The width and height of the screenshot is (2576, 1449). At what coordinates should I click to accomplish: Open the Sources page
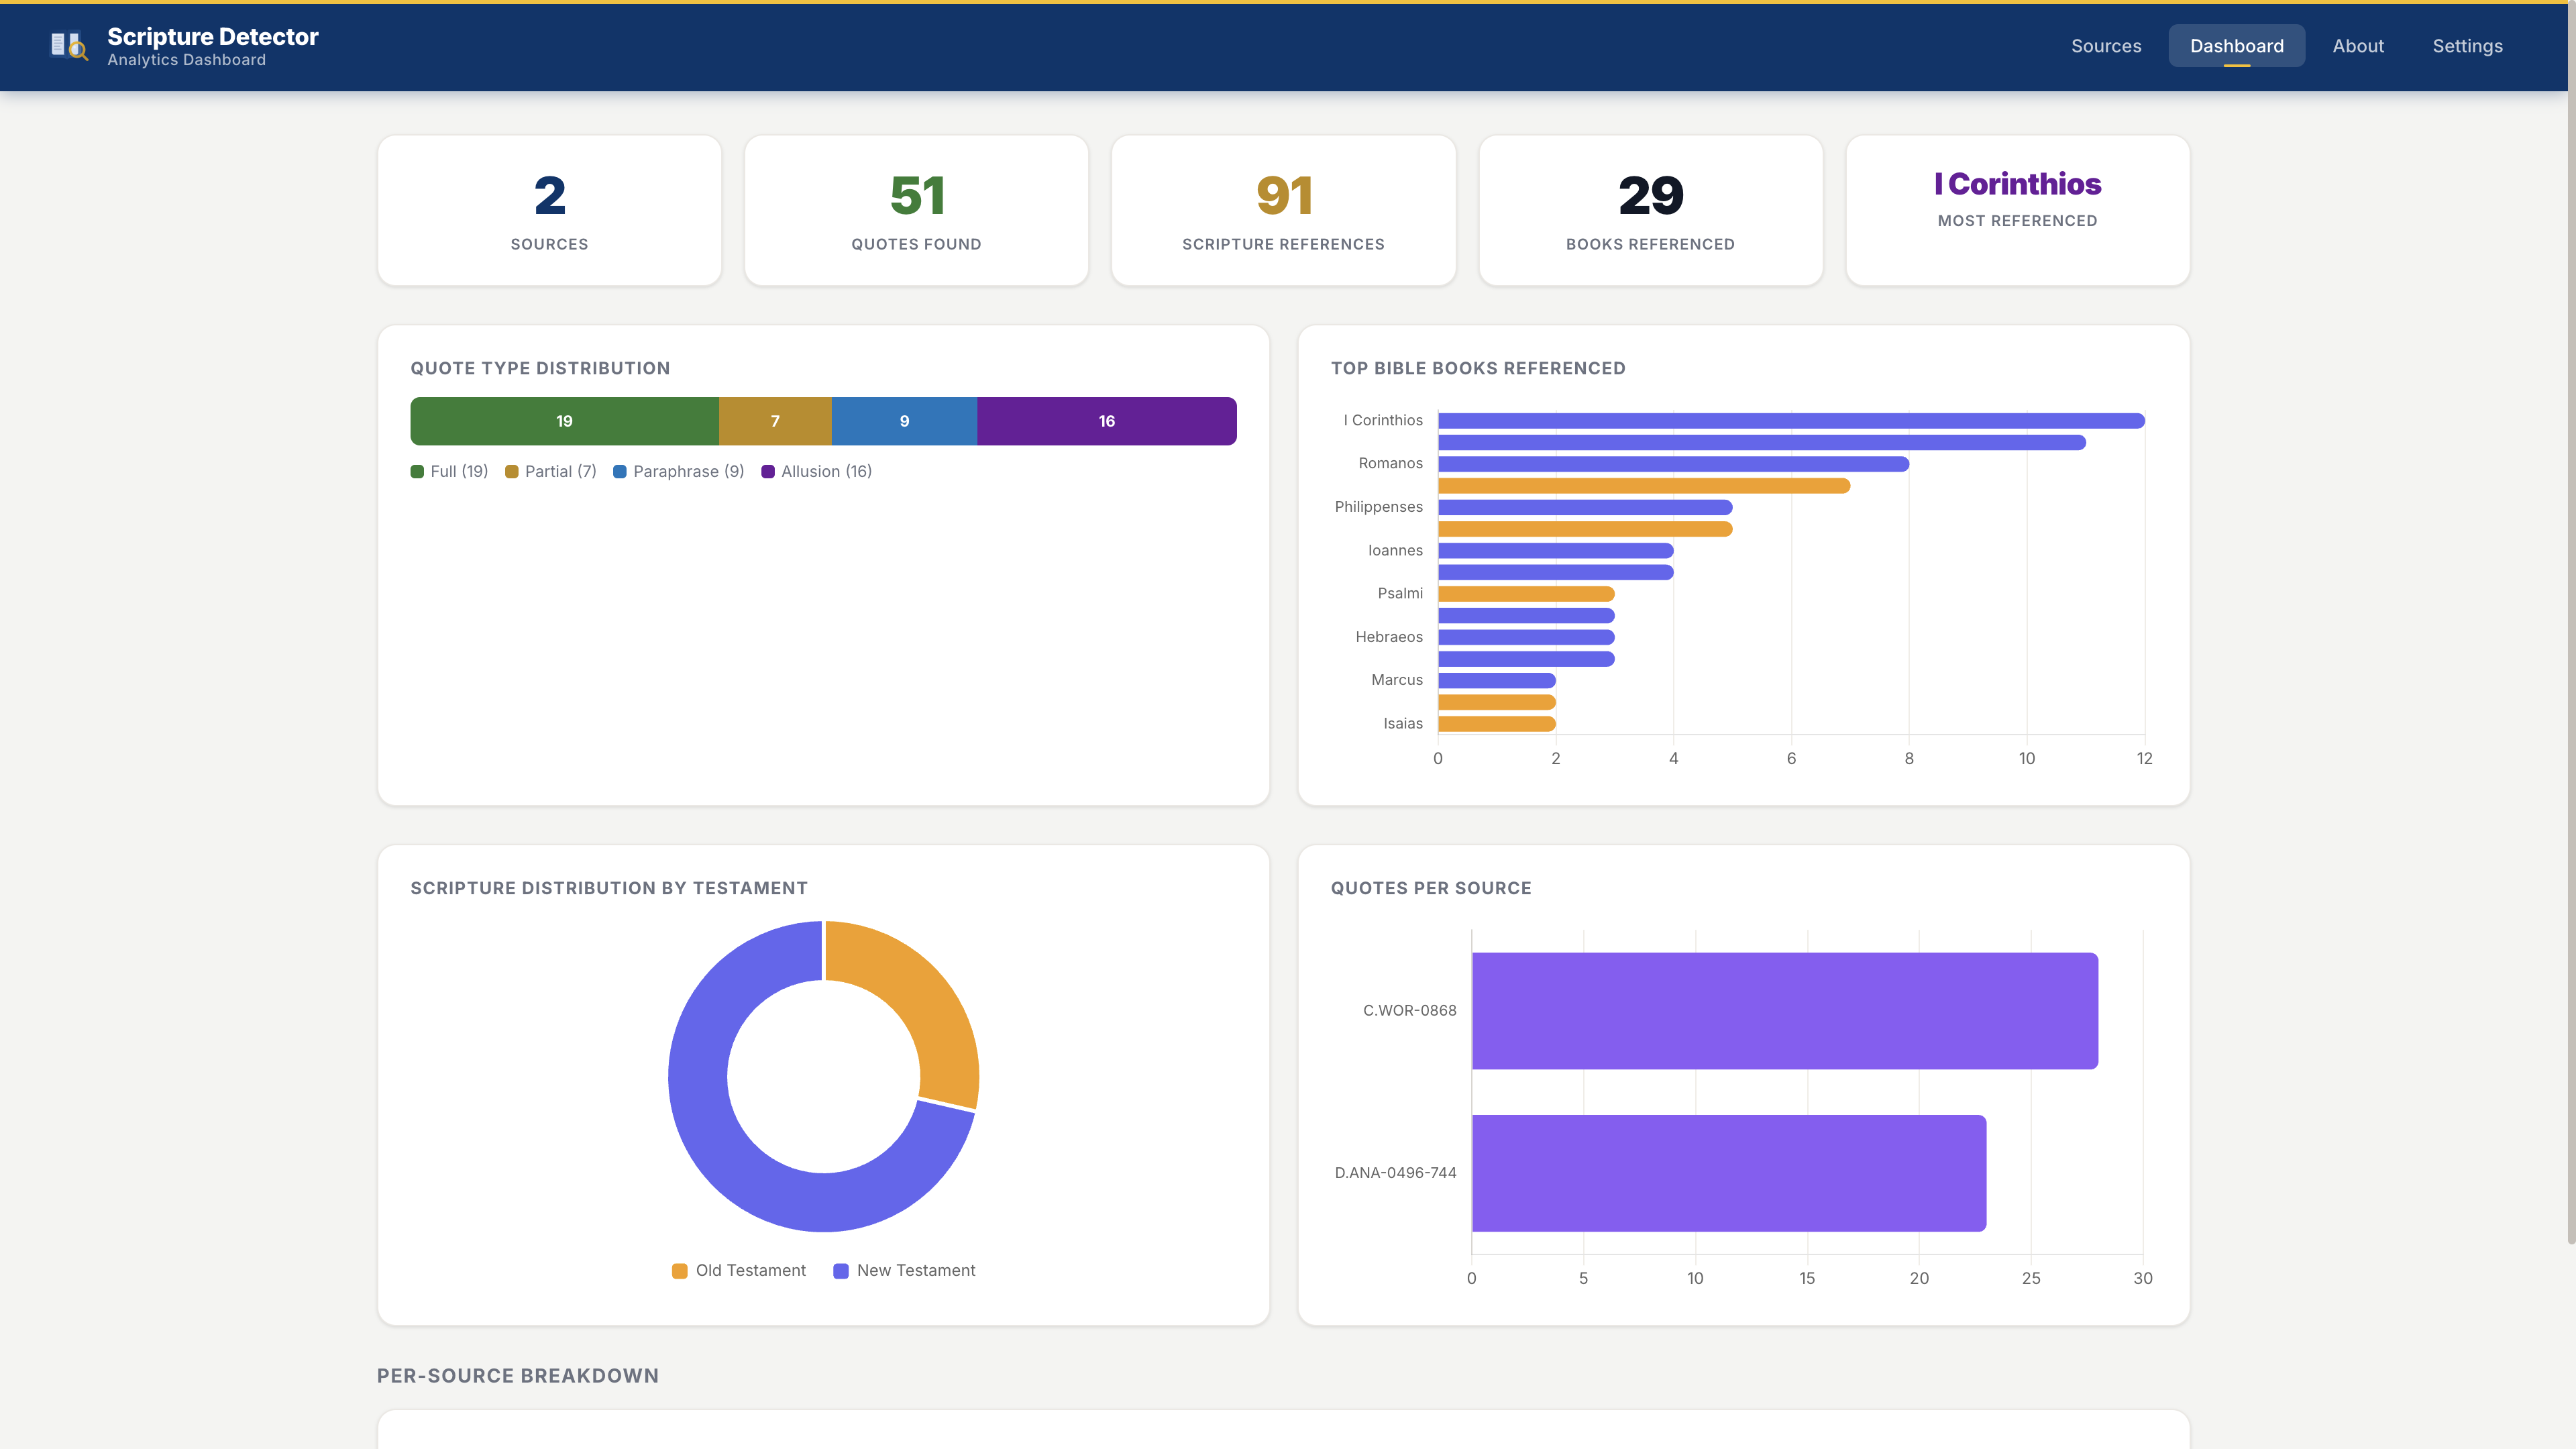click(2106, 46)
